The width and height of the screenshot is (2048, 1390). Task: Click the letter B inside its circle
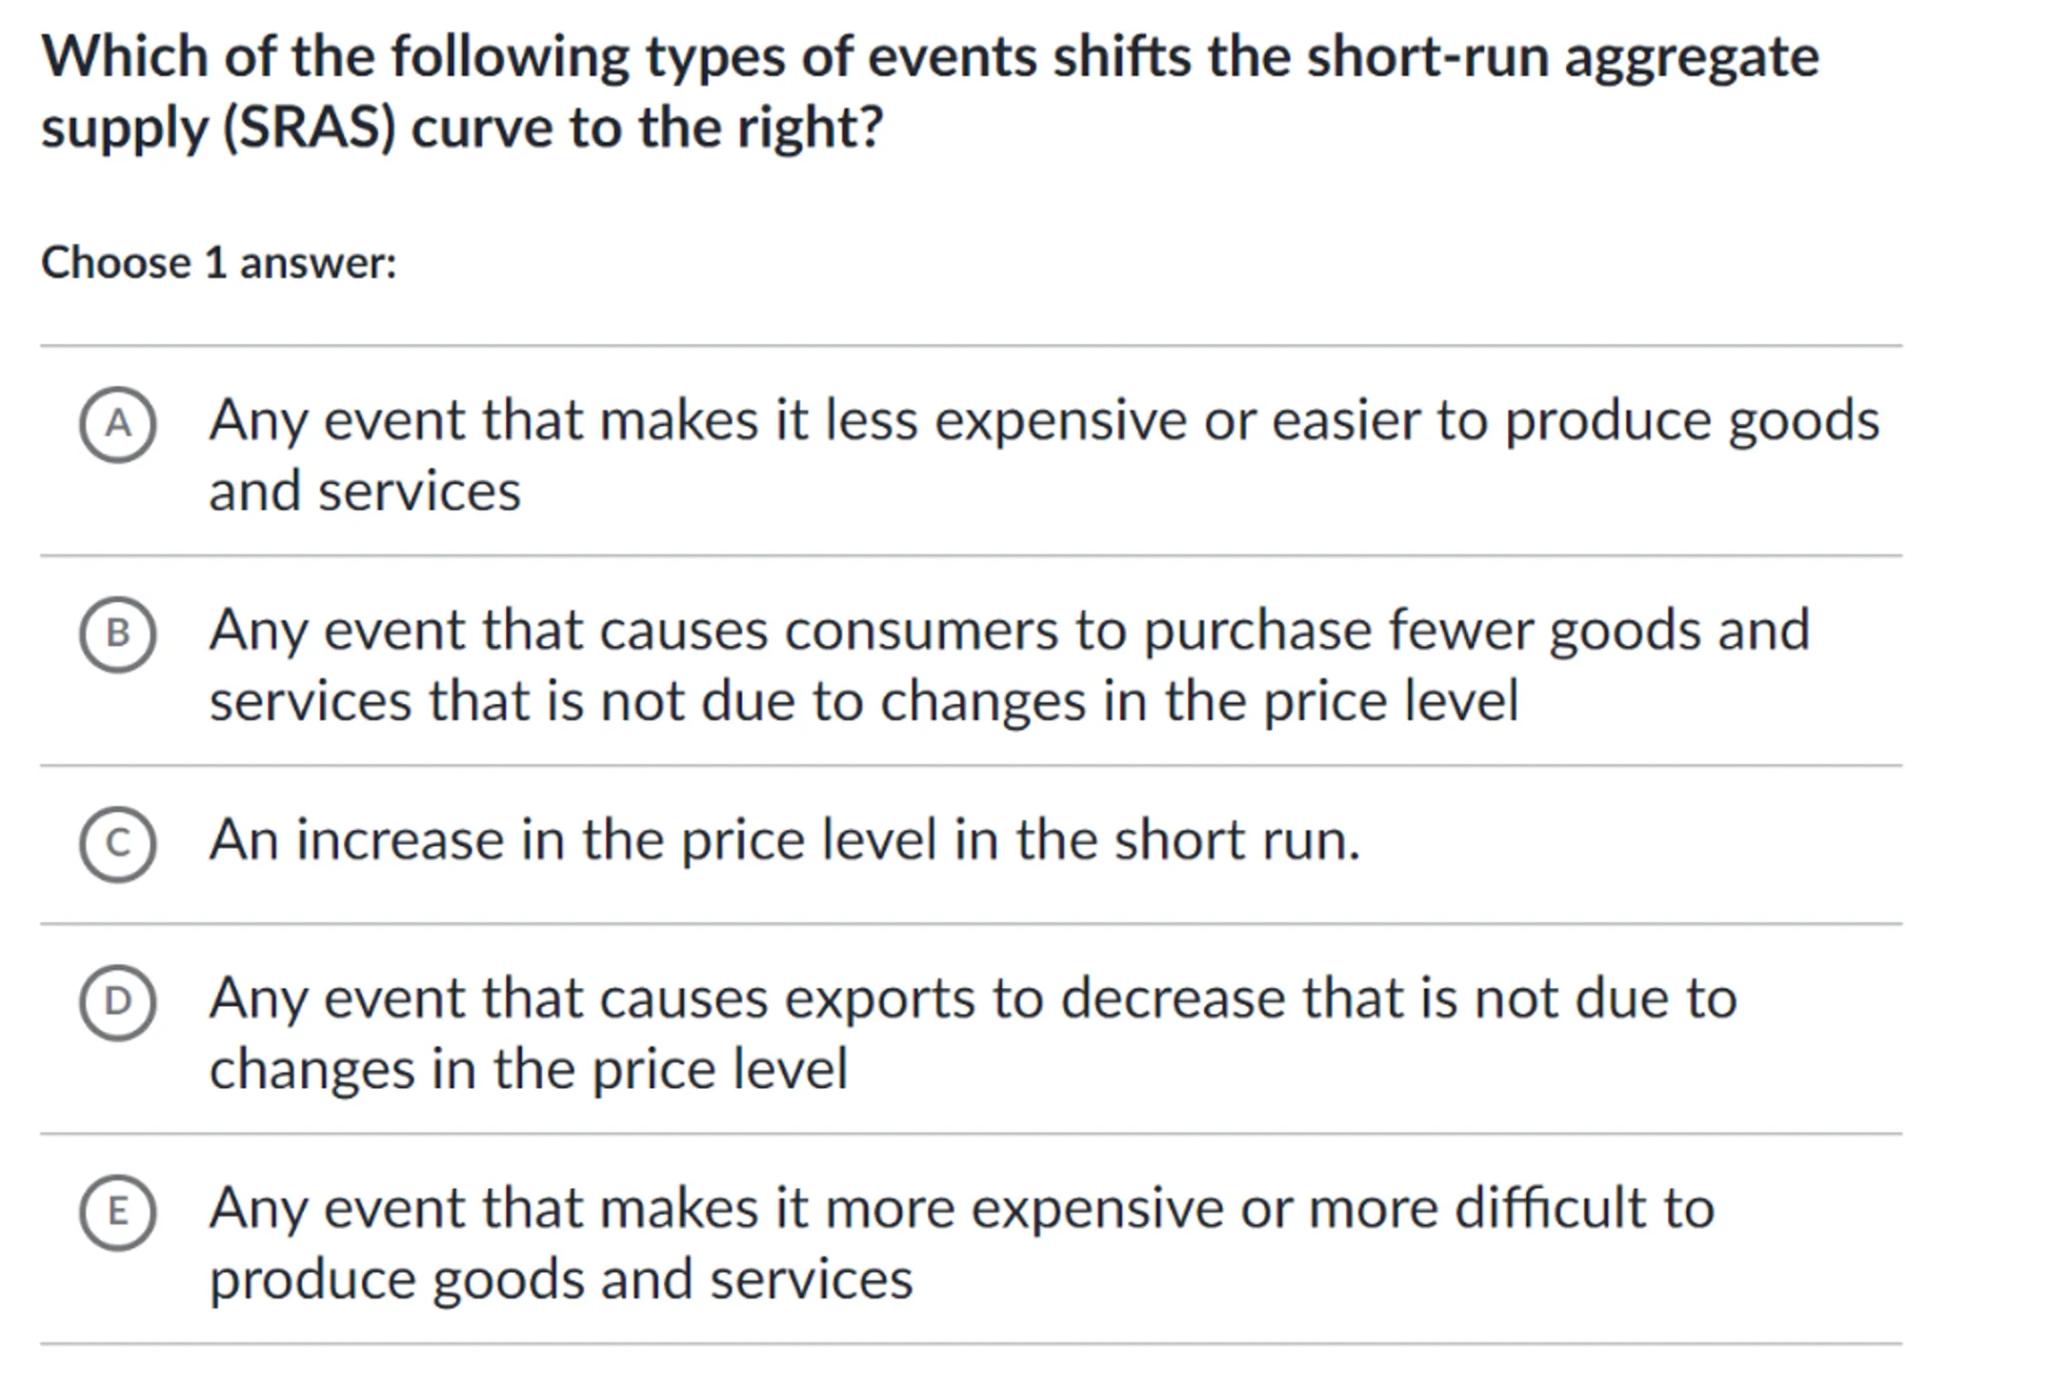pos(118,634)
